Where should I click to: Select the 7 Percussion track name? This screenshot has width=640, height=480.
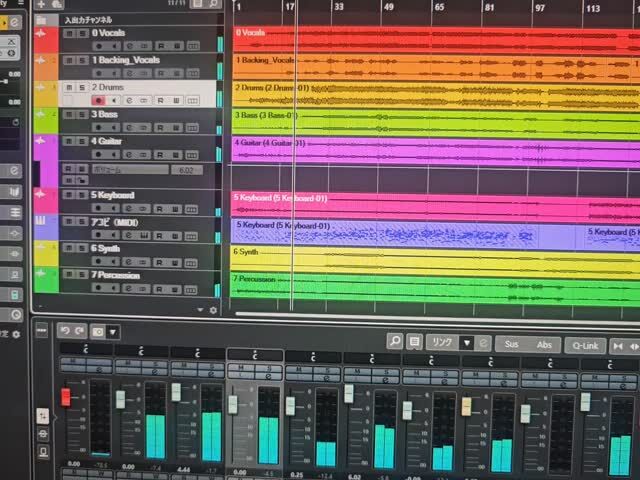tap(116, 275)
